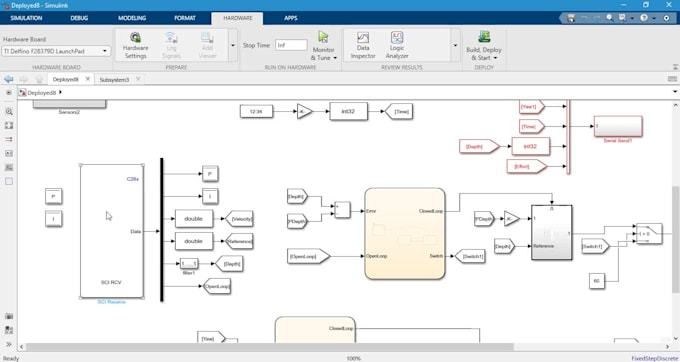Switch to the Subsystem3 model tab

click(x=114, y=80)
